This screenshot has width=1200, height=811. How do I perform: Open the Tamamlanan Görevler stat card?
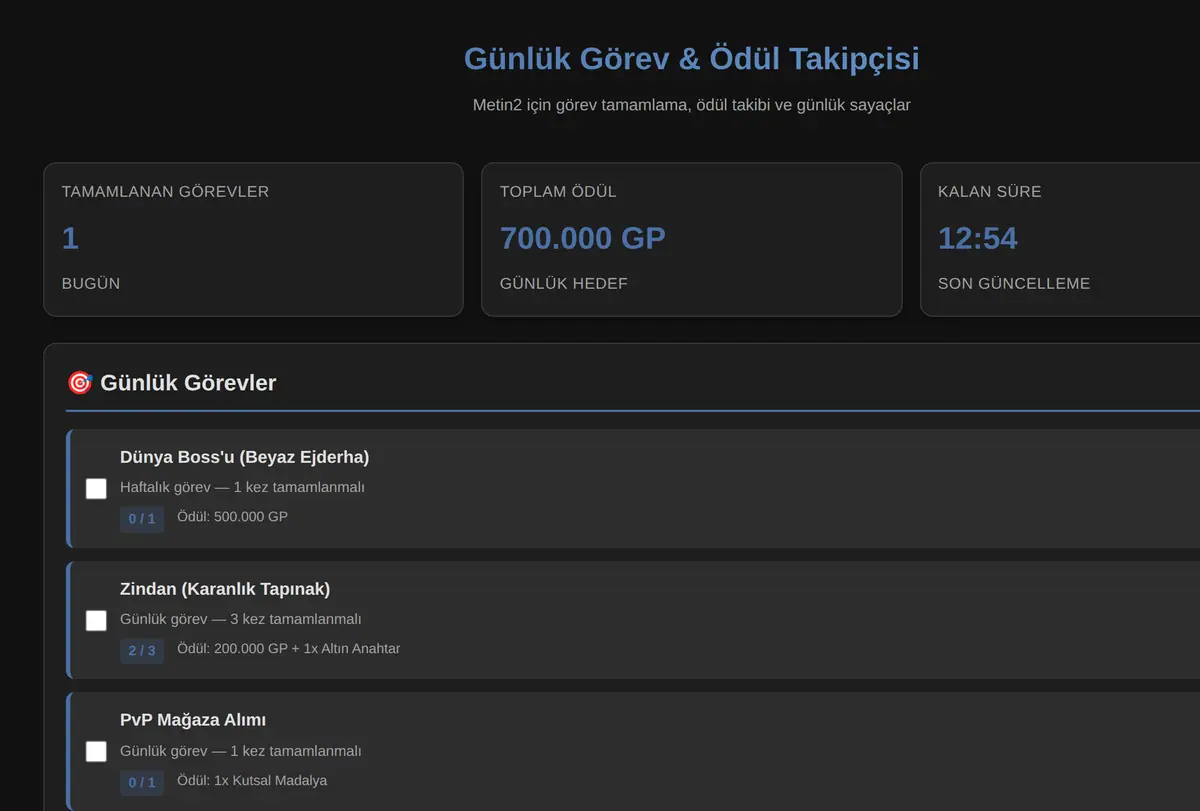point(253,240)
